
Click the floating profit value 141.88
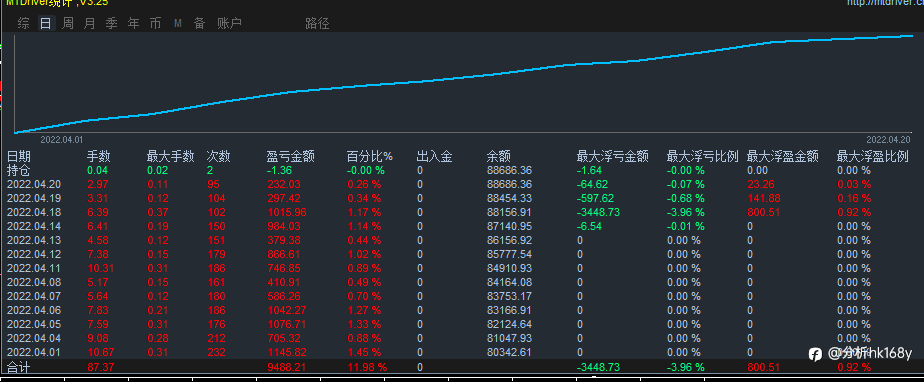click(x=763, y=198)
